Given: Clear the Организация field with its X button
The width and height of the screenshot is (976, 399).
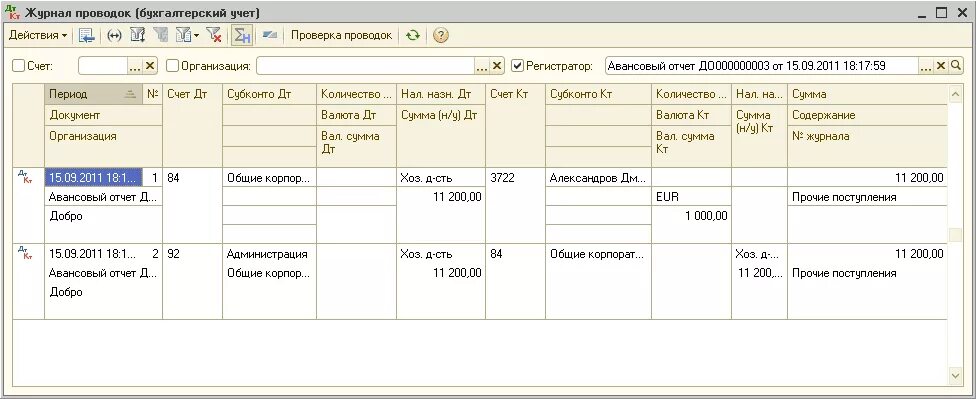Looking at the screenshot, I should point(497,65).
